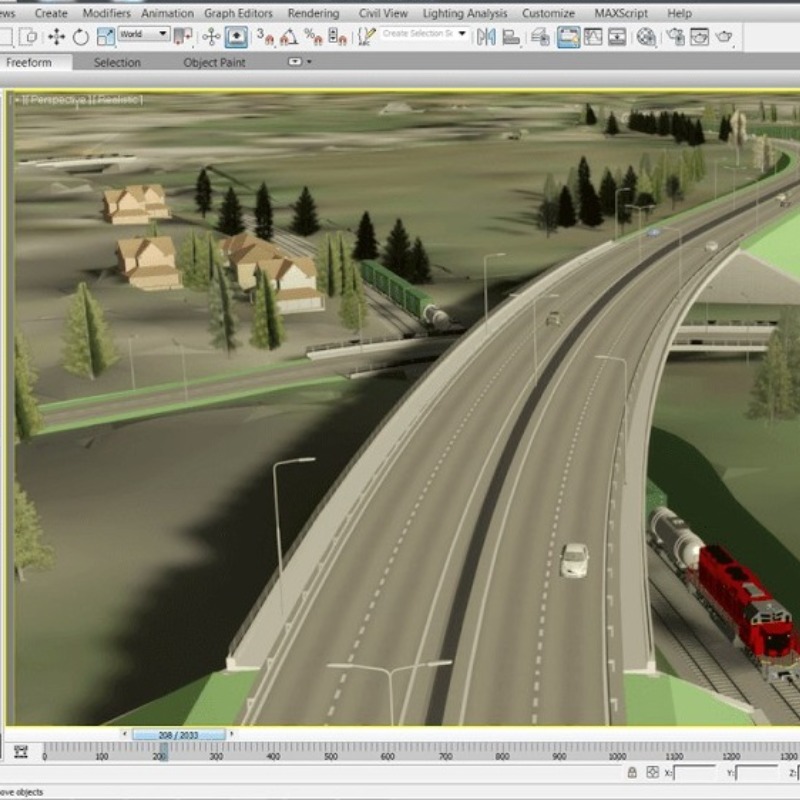
Task: Open the World reference coordinate dropdown
Action: [x=144, y=34]
